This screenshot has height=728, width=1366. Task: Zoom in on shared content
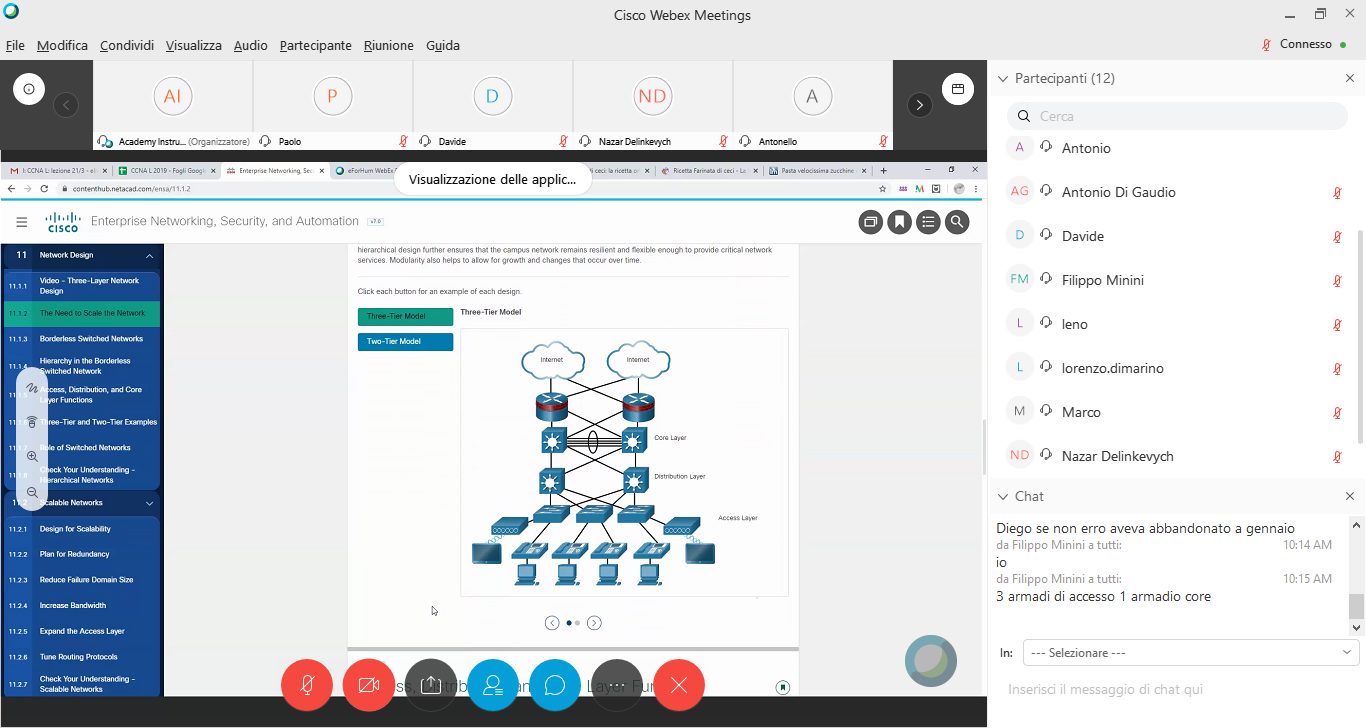click(x=32, y=457)
